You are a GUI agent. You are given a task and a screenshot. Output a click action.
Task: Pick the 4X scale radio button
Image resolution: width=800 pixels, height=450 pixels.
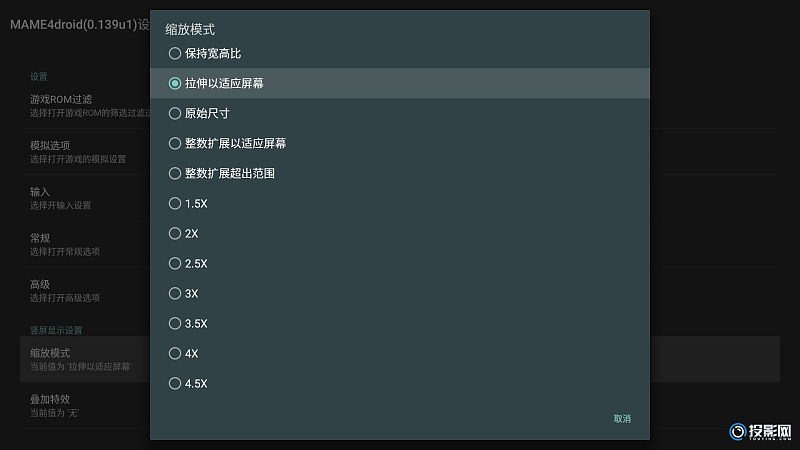coord(399,354)
